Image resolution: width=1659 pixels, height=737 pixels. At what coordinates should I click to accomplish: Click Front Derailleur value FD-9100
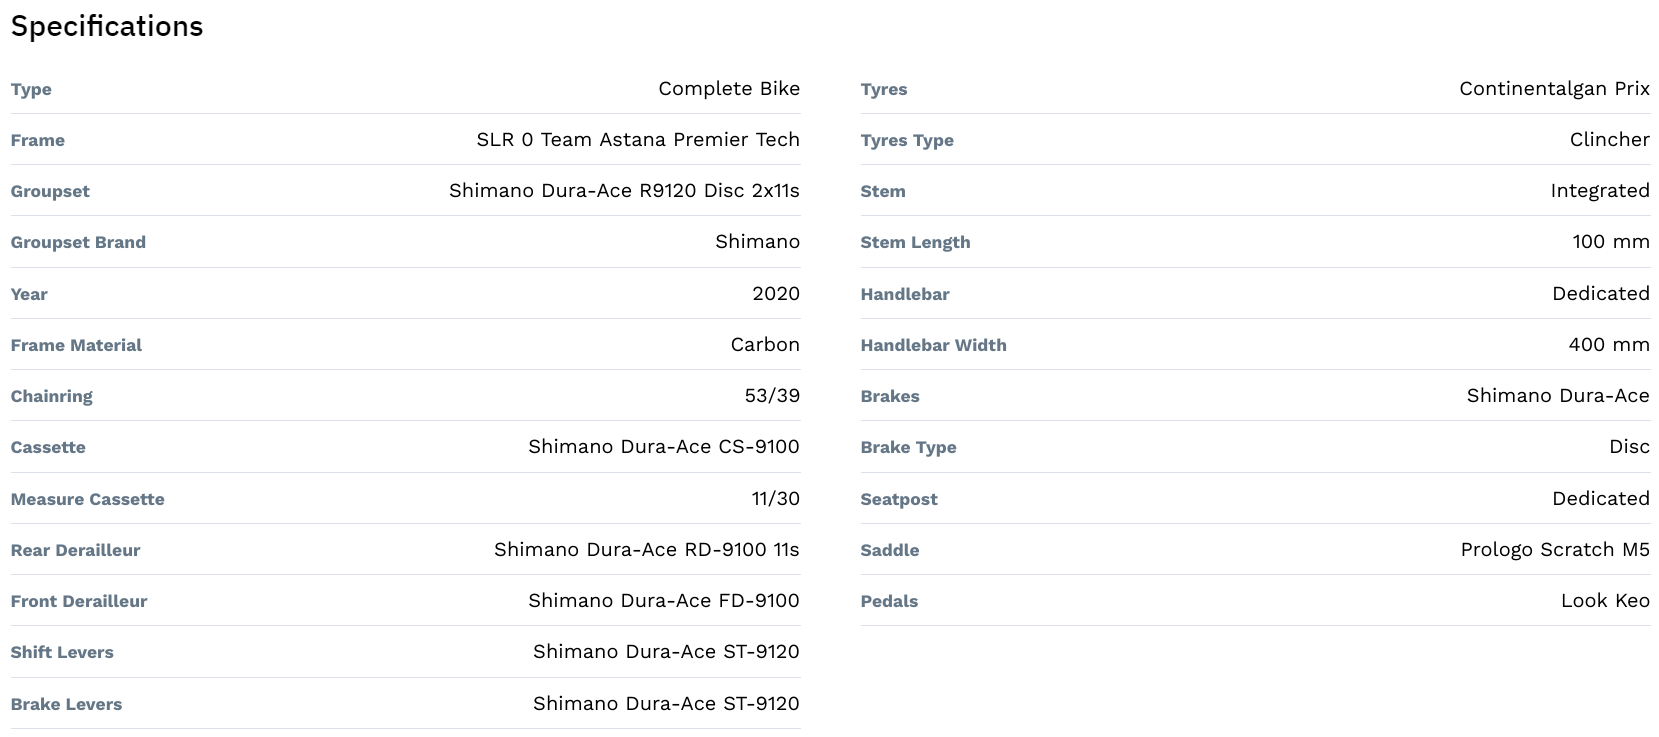click(x=663, y=600)
